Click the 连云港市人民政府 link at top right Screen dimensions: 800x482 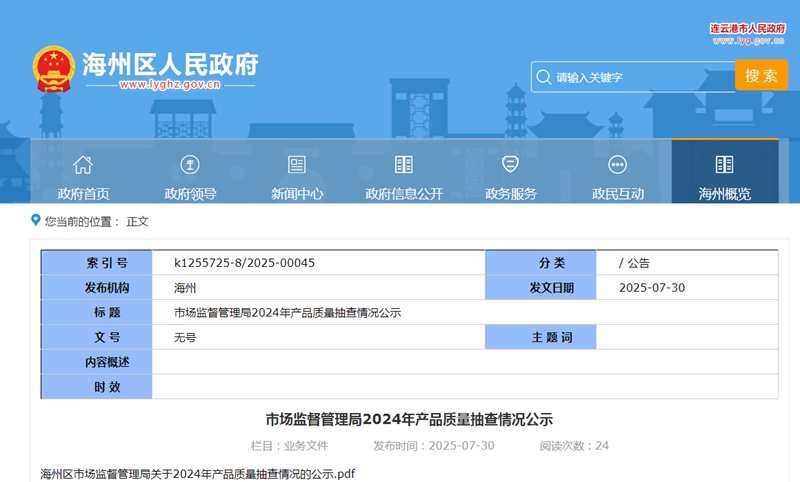[747, 28]
